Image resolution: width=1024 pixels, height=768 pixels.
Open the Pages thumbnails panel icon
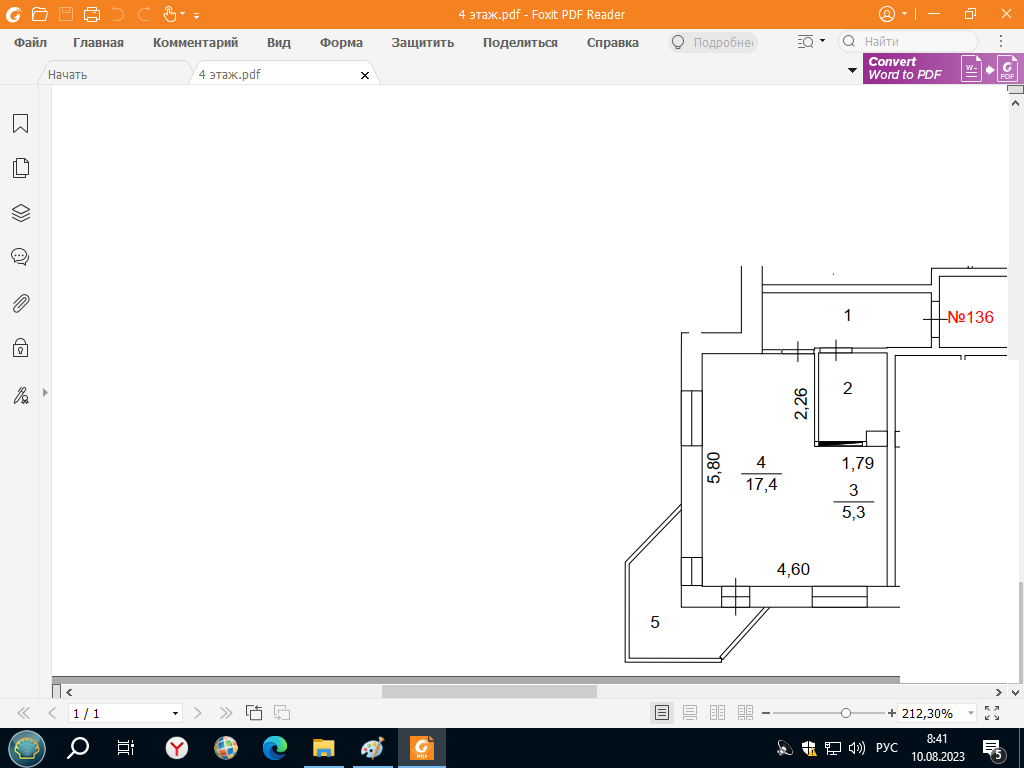[21, 168]
